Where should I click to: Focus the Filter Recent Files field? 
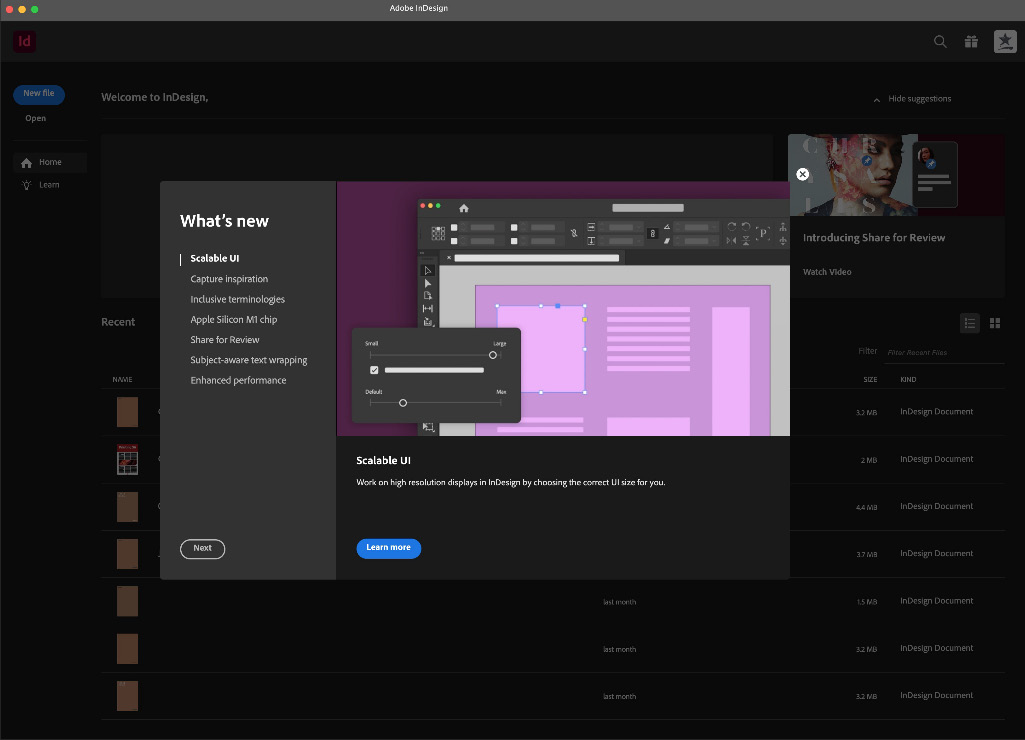(x=944, y=352)
